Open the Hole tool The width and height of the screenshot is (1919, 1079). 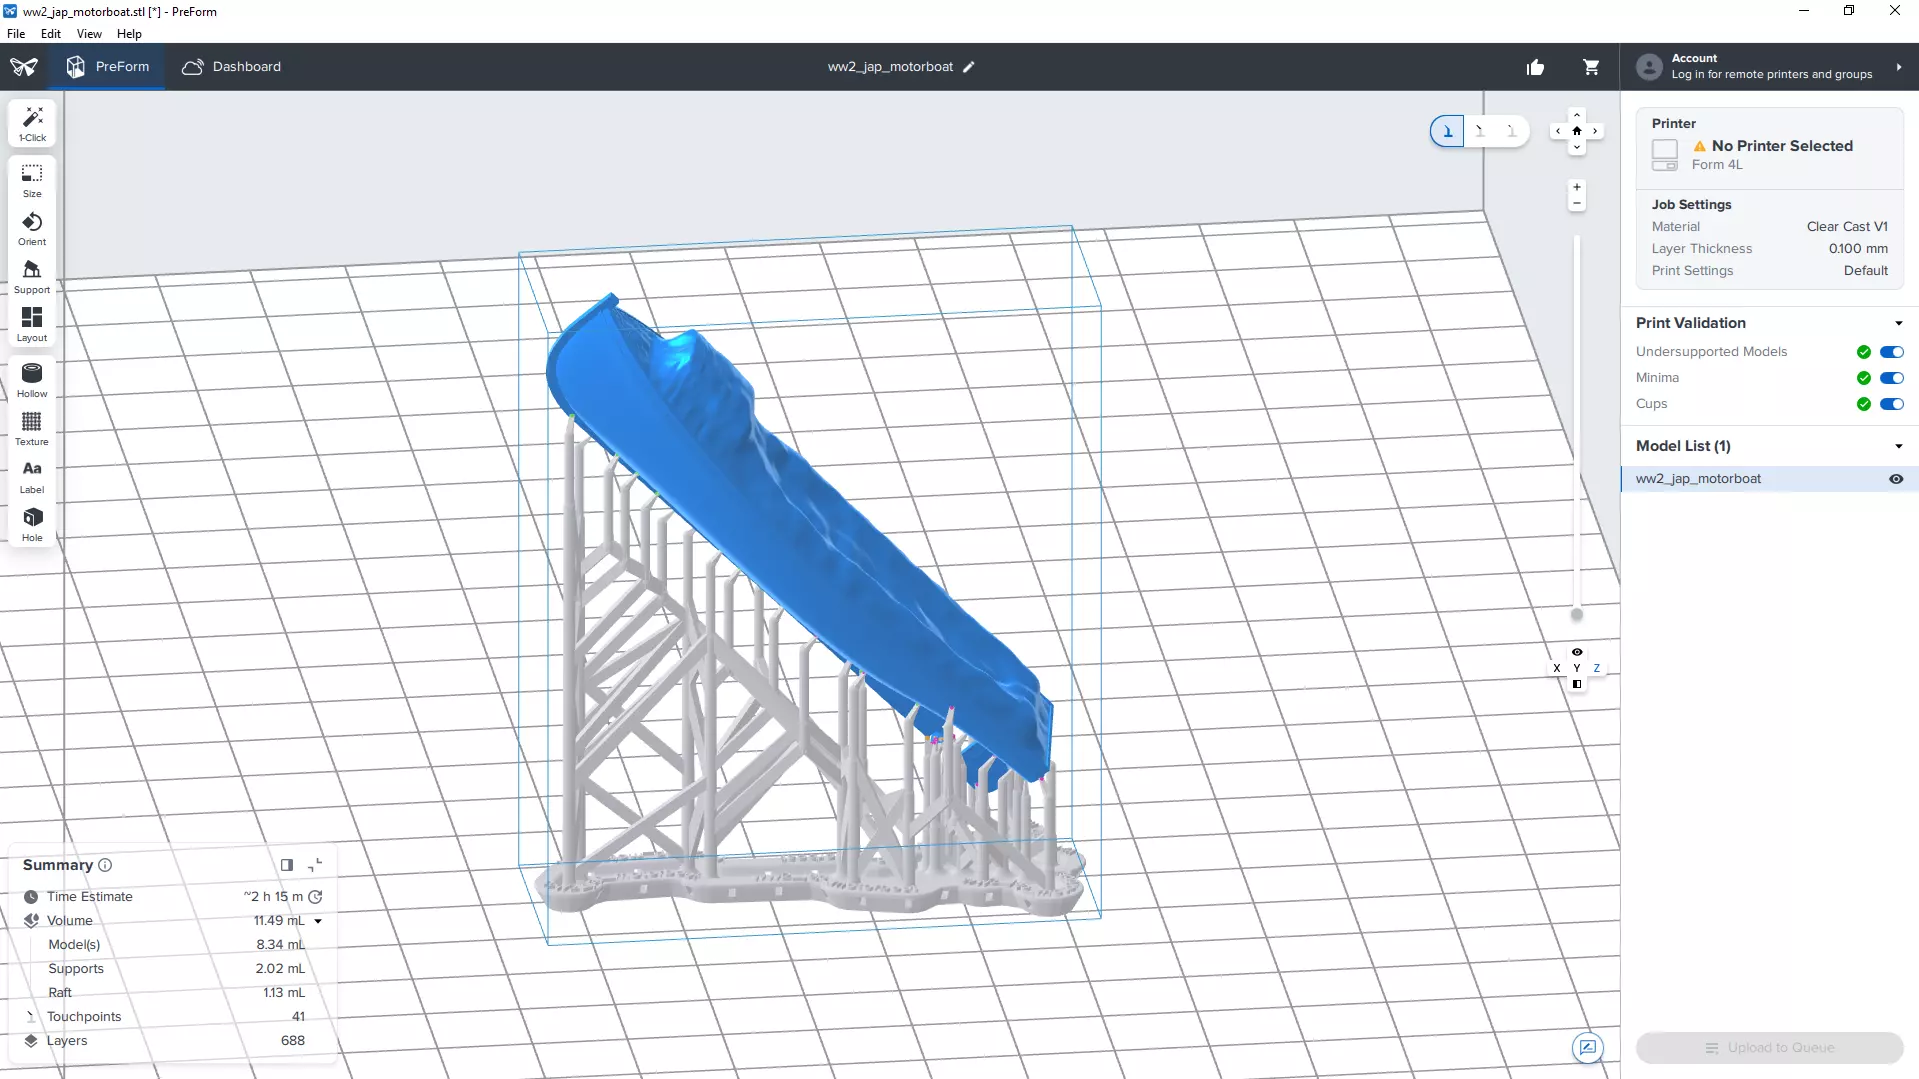point(32,525)
